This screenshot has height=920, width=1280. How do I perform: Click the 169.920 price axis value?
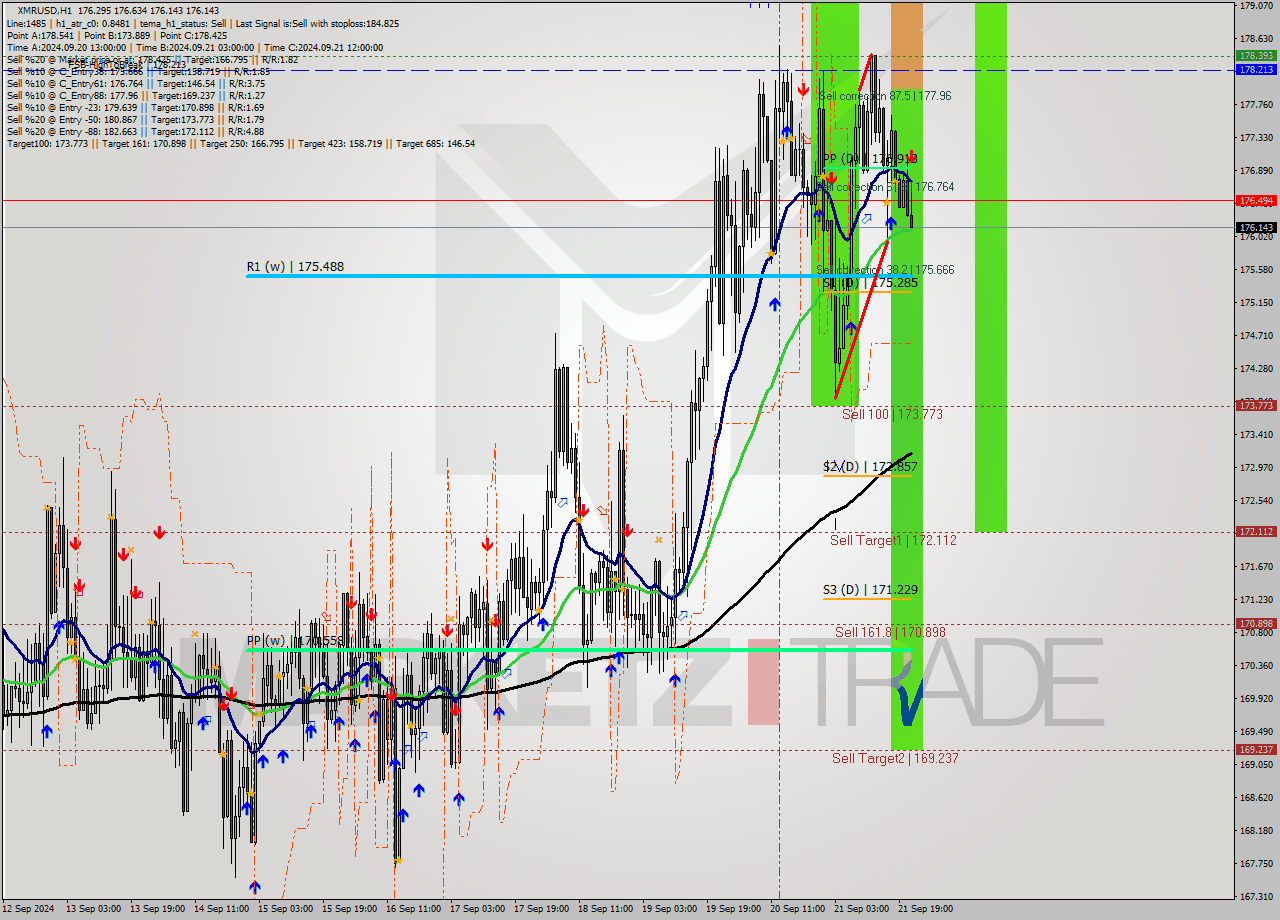pyautogui.click(x=1256, y=699)
